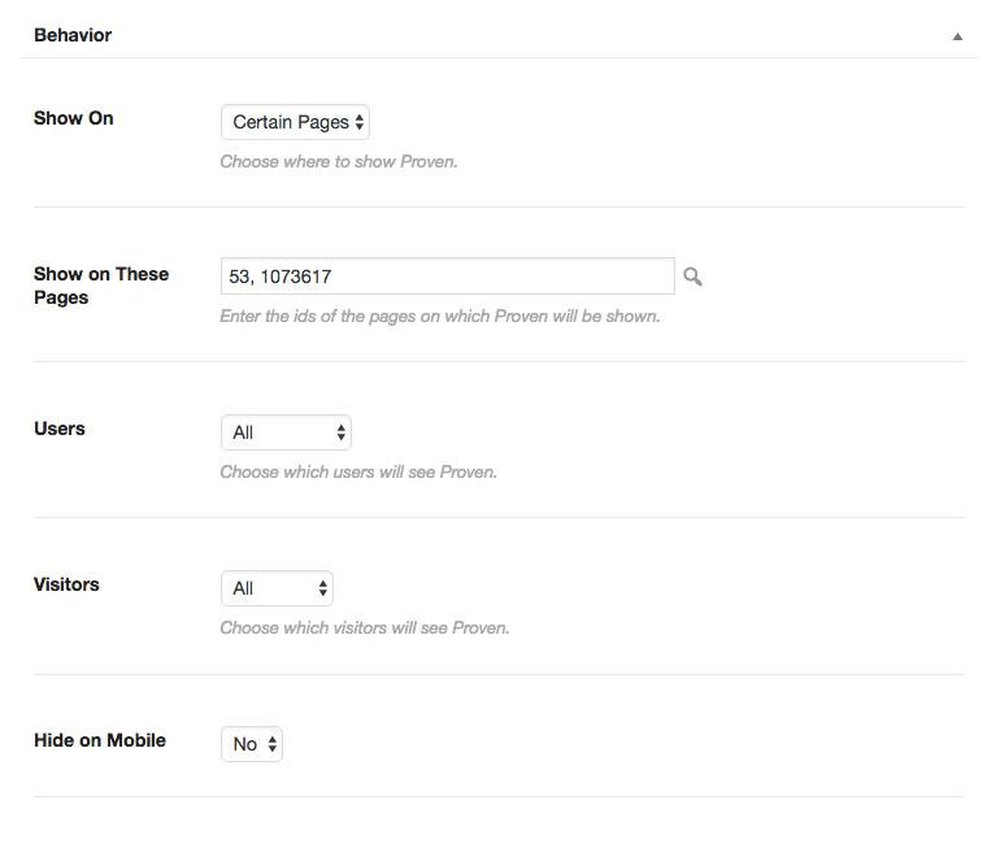The height and width of the screenshot is (857, 1000).
Task: Click the up-down arrows on Visitors select
Action: pyautogui.click(x=323, y=588)
